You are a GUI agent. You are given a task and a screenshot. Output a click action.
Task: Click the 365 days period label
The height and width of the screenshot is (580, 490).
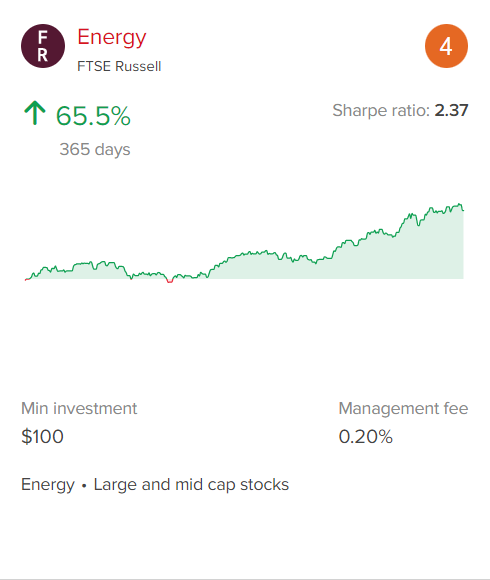[95, 149]
